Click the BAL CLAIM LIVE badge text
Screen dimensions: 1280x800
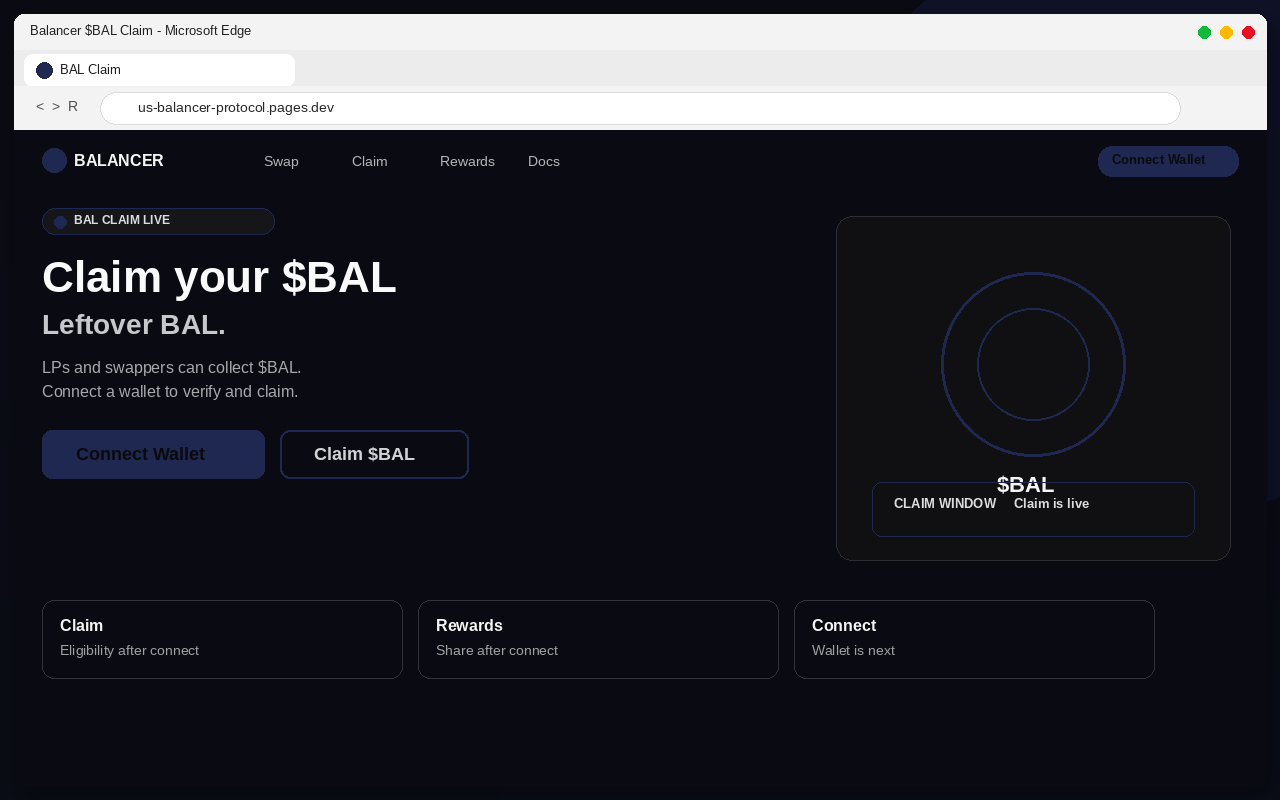tap(122, 220)
